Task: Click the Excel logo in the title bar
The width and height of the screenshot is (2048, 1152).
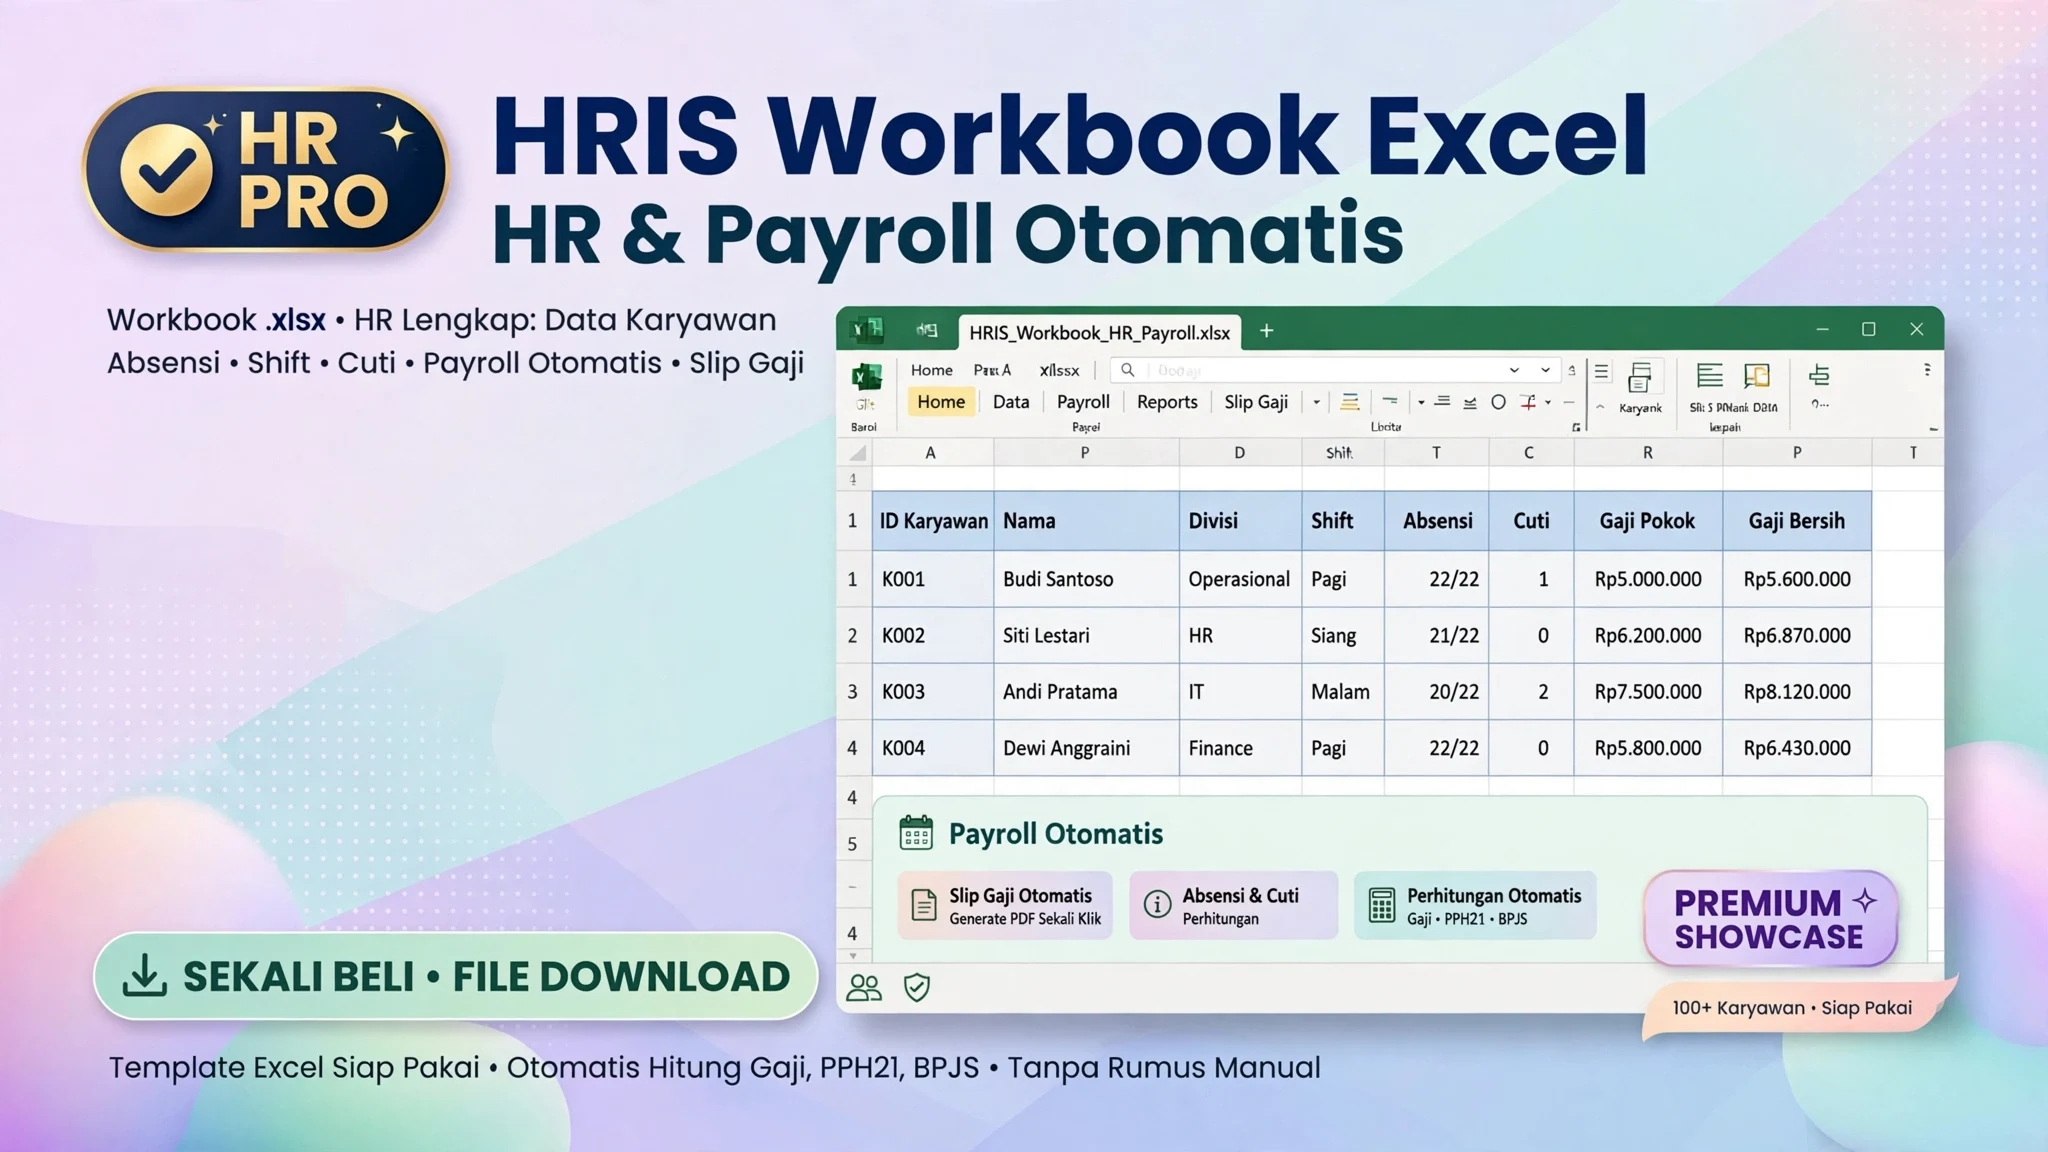Action: coord(867,329)
